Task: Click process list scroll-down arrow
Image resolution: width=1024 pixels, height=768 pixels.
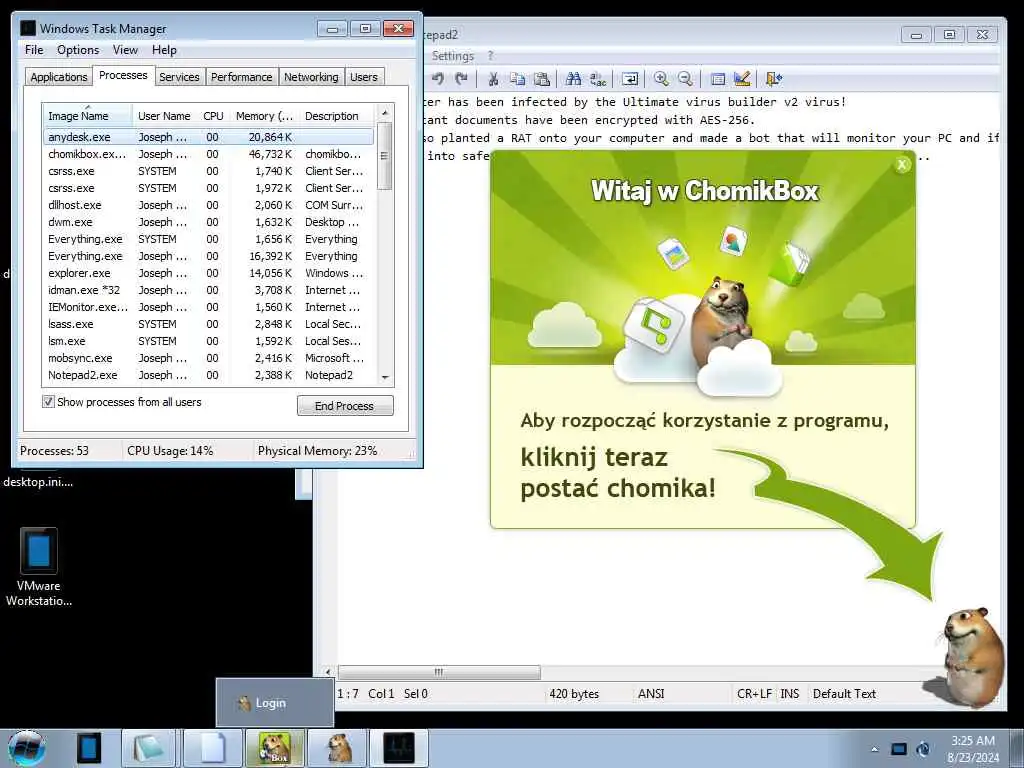Action: click(385, 377)
